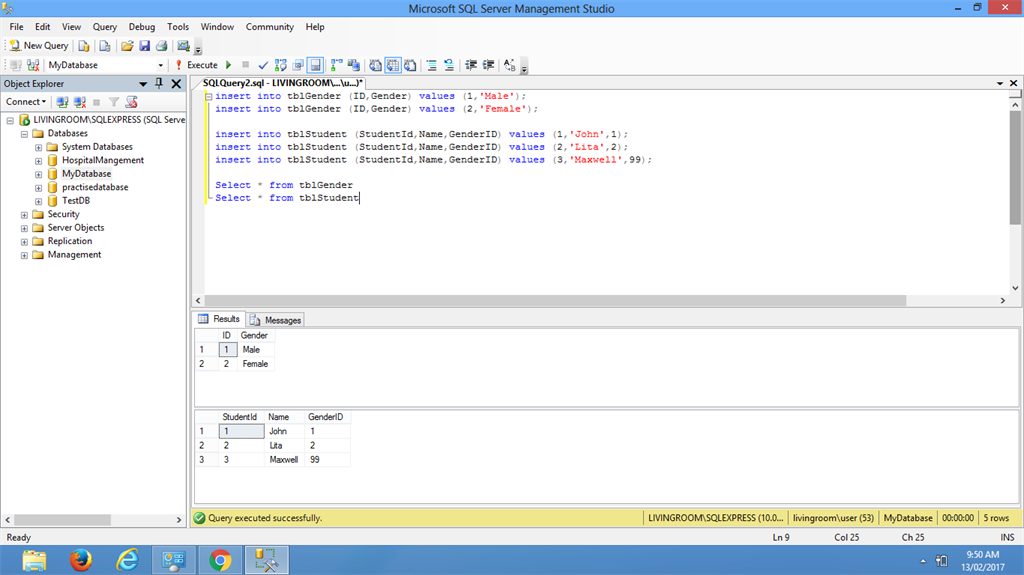The height and width of the screenshot is (575, 1024).
Task: Open the SQL editor toolbar overflow options
Action: [x=524, y=67]
